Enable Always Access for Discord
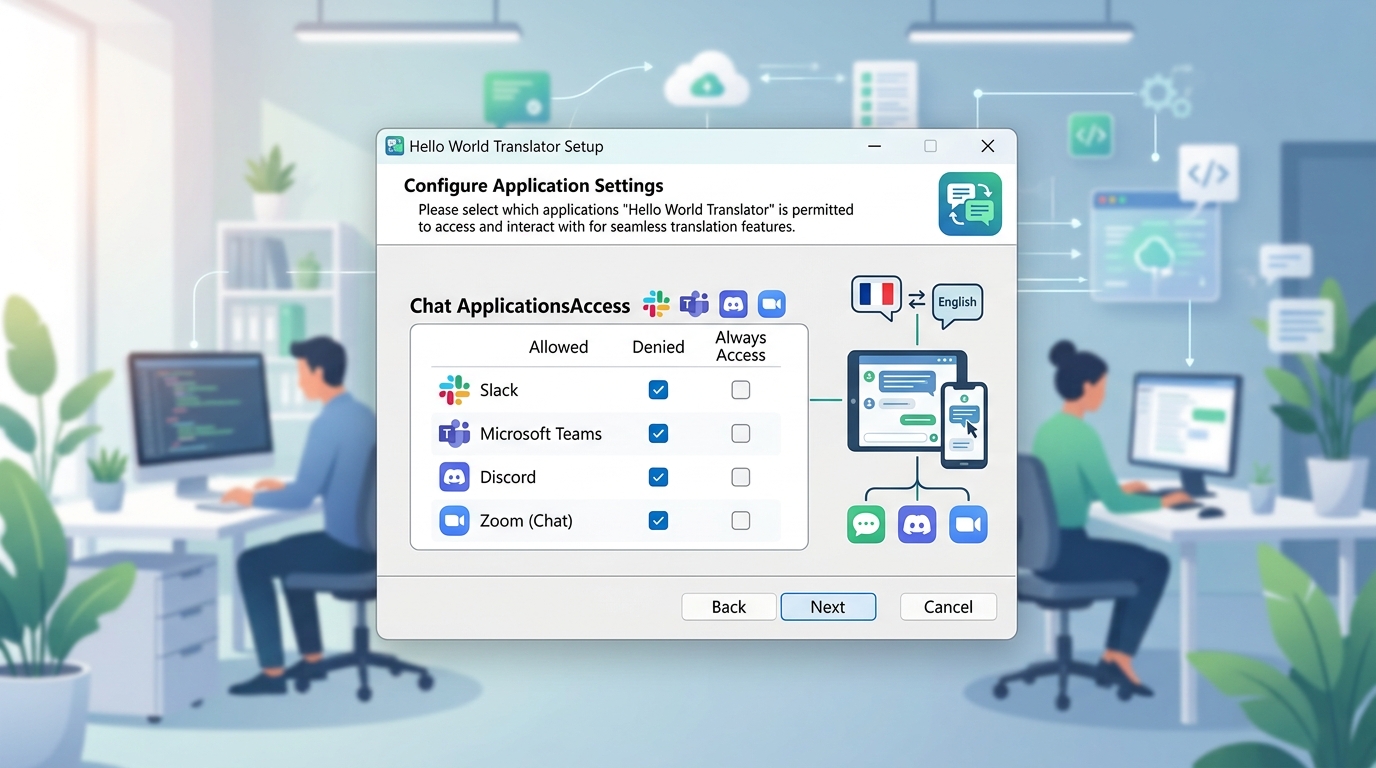1376x768 pixels. (741, 477)
